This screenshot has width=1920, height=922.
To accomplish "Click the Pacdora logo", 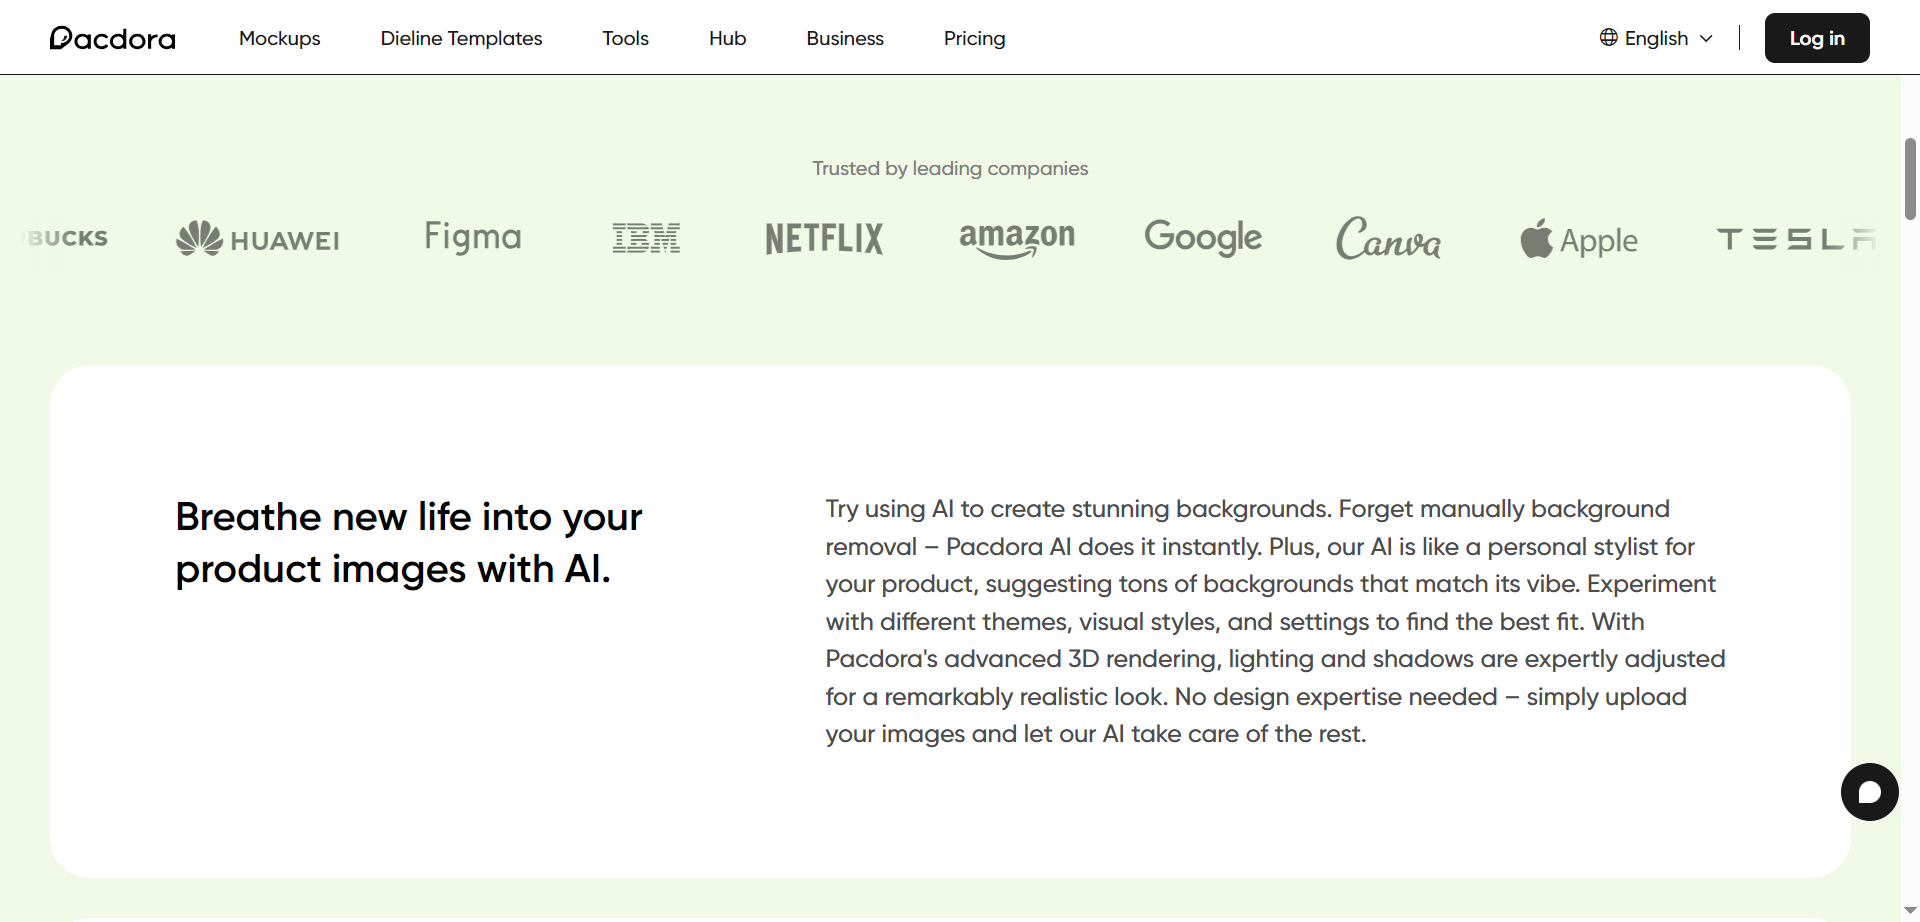I will pos(112,38).
